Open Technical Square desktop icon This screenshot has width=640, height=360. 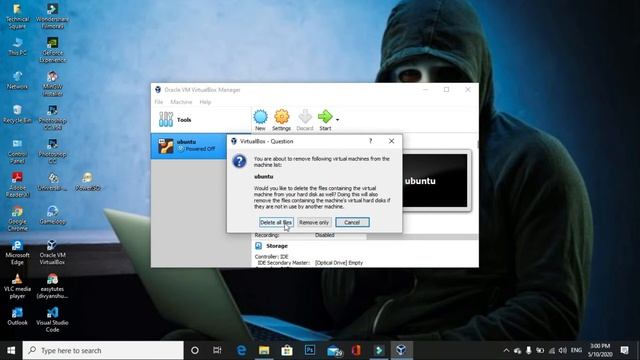tap(17, 16)
